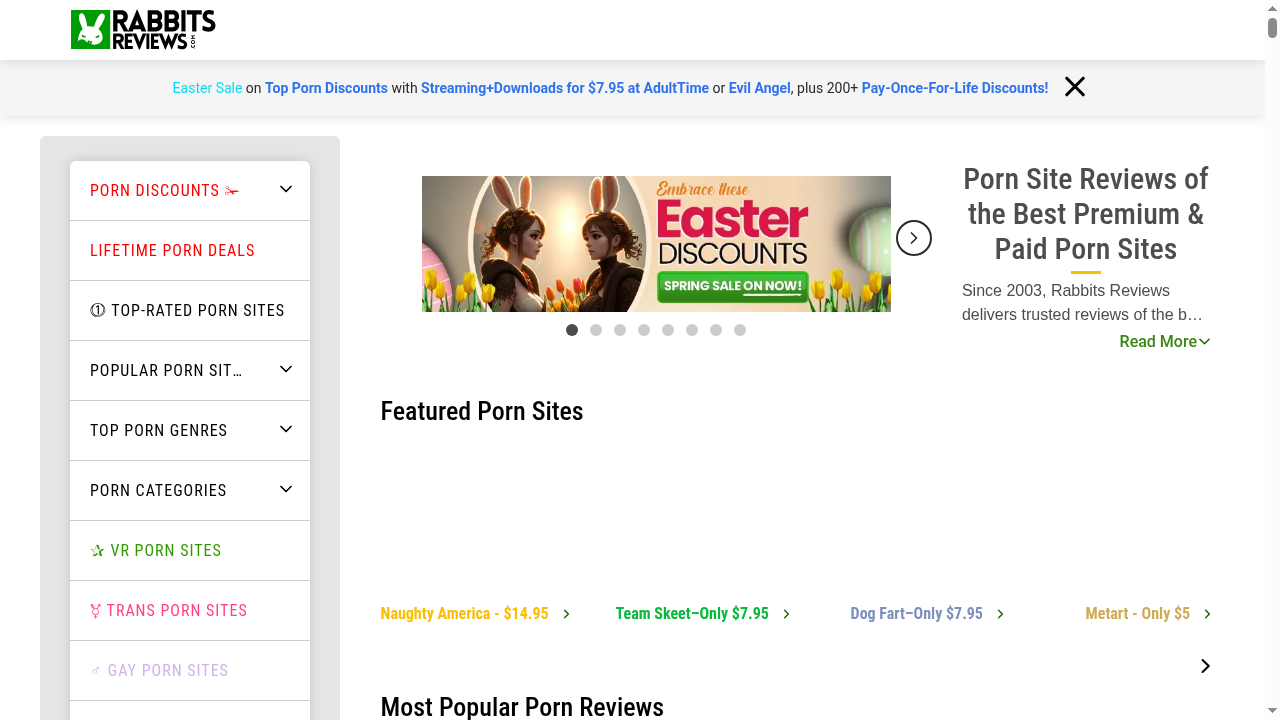Select the third carousel indicator dot
This screenshot has width=1280, height=720.
point(620,330)
